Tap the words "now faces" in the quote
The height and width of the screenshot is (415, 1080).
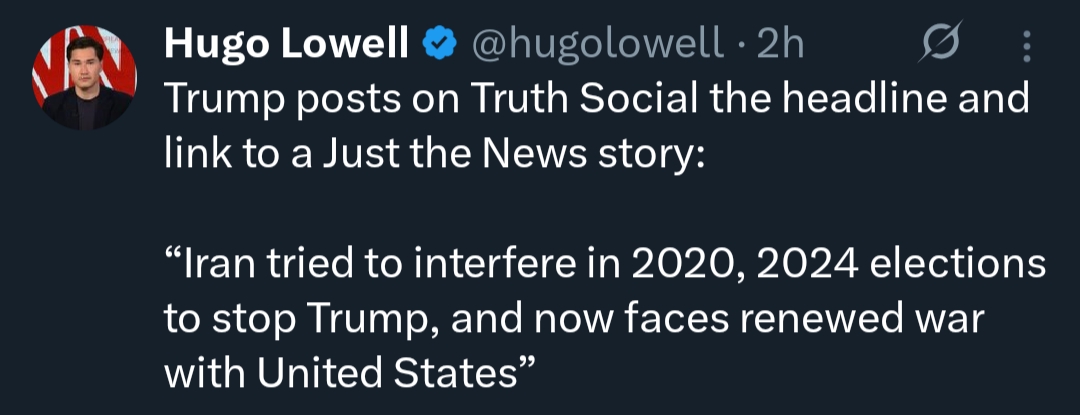[615, 320]
